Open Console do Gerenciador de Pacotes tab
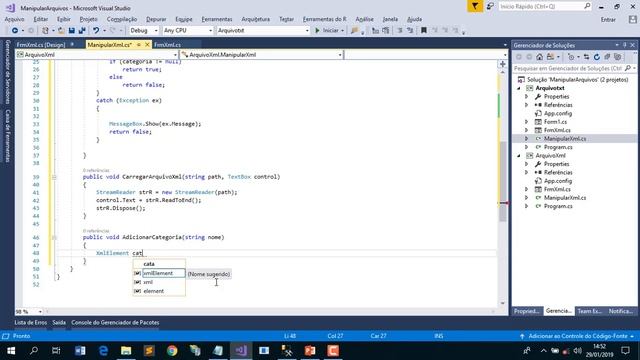 pos(115,323)
